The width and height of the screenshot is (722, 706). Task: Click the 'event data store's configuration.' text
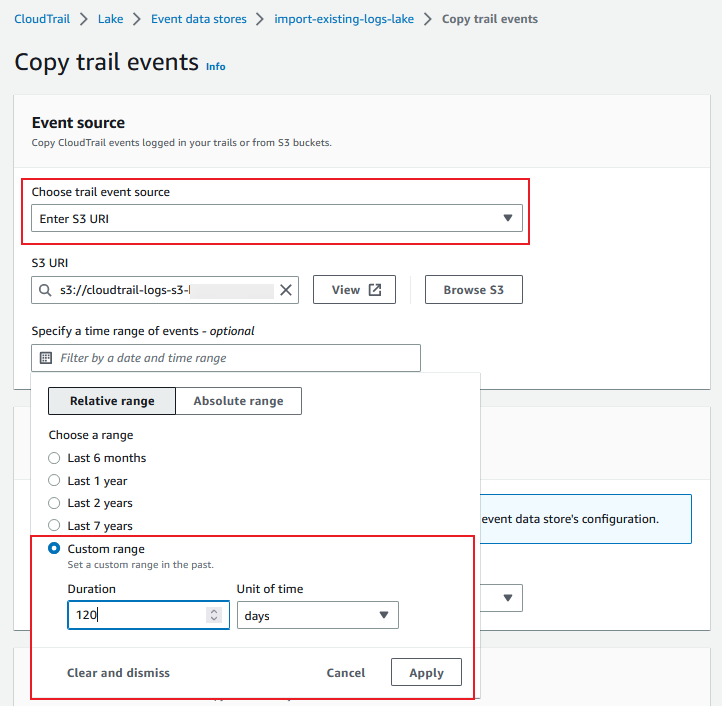point(570,519)
